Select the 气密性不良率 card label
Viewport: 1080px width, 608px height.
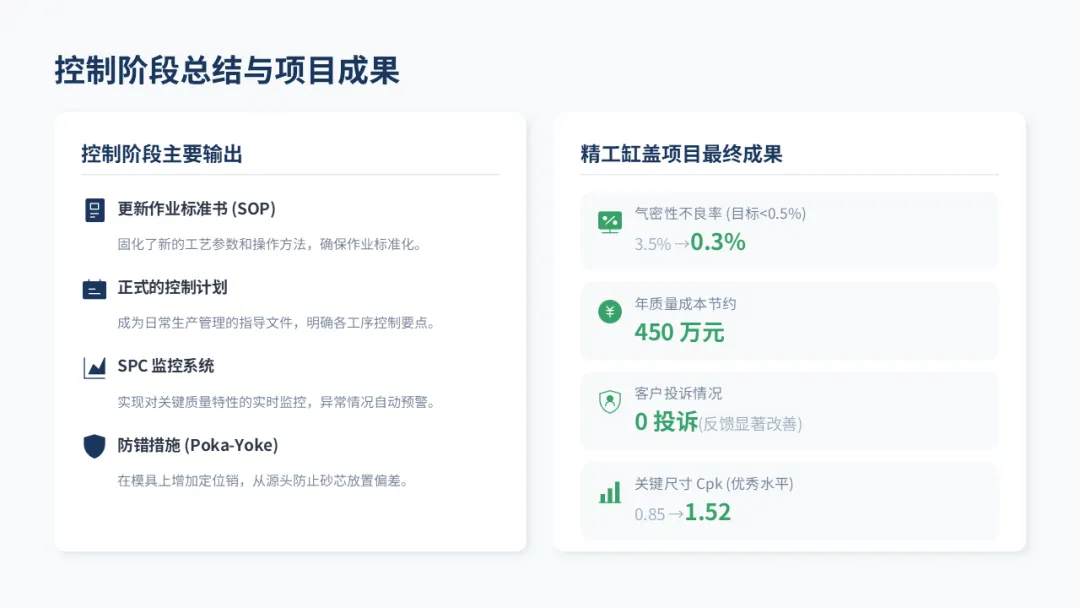(x=678, y=213)
